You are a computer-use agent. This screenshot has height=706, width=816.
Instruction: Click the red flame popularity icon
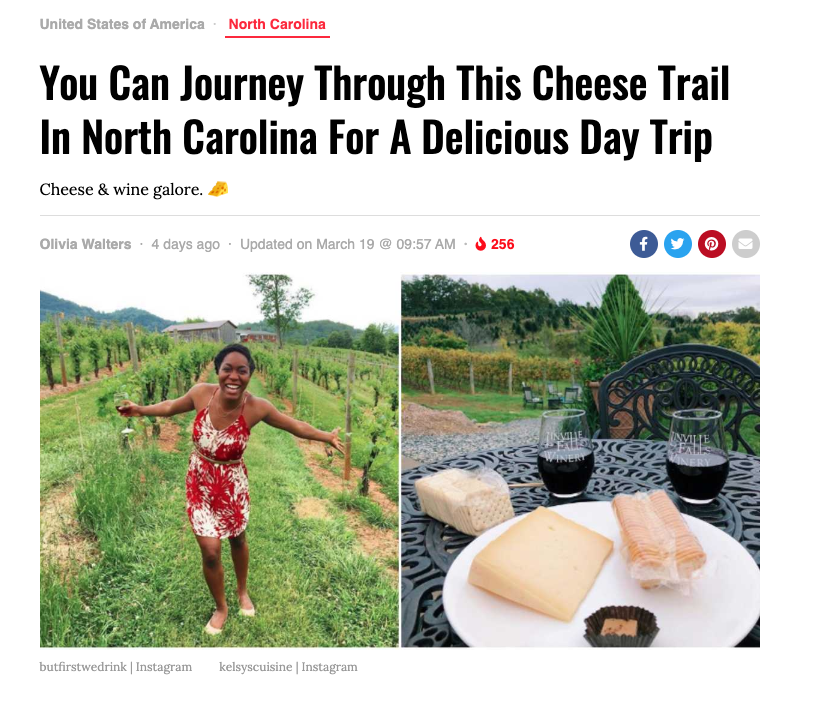coord(481,244)
